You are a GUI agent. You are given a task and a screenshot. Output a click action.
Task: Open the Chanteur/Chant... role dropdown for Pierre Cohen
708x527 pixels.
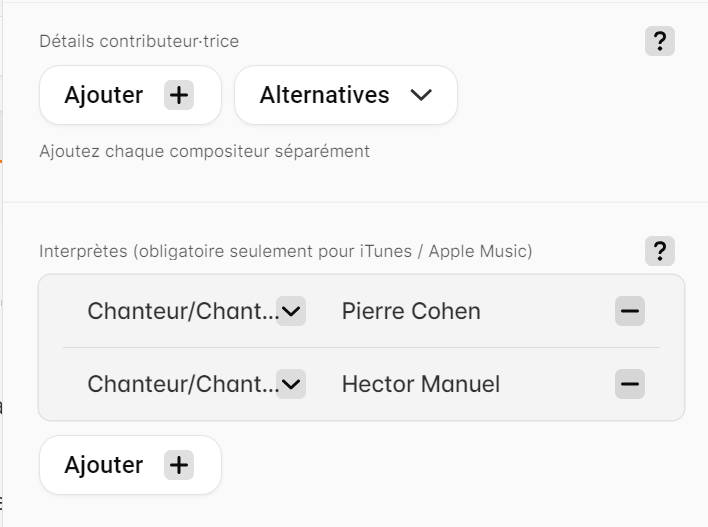click(x=196, y=311)
